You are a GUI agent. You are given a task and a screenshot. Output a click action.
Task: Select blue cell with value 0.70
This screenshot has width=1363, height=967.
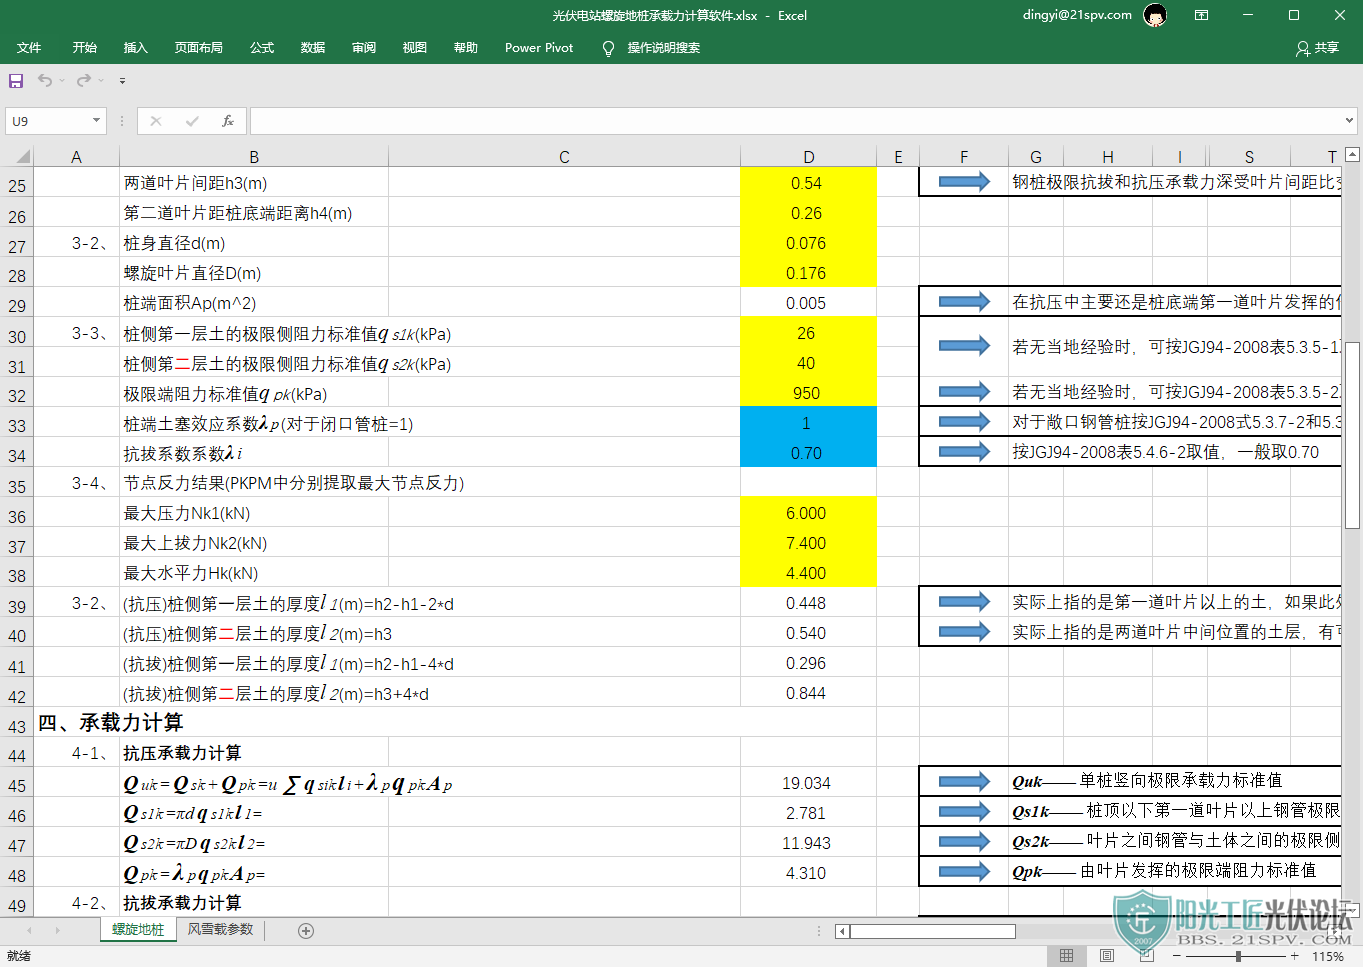[x=808, y=453]
